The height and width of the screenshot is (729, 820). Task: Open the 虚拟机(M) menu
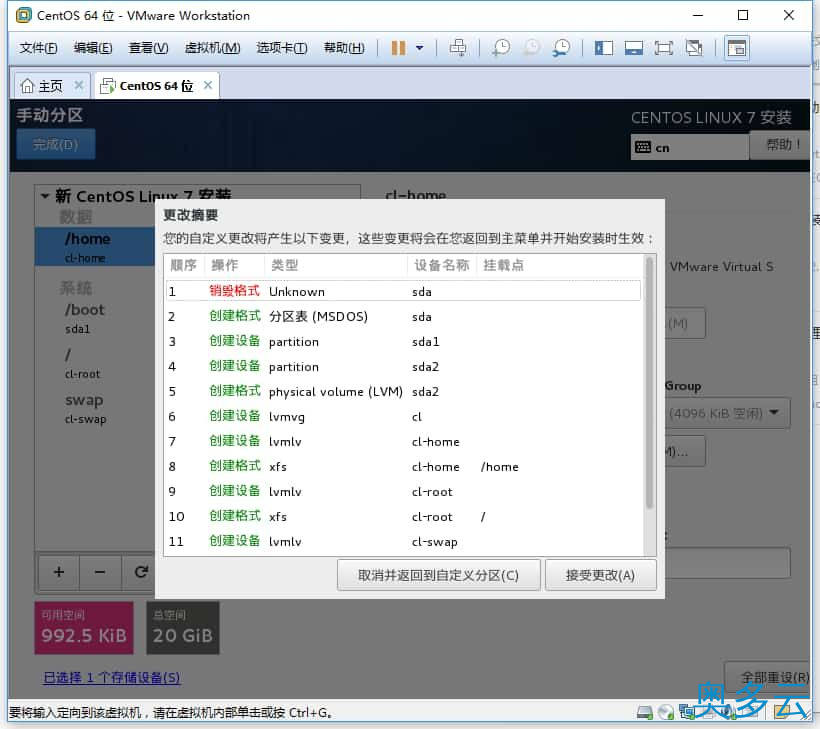coord(212,48)
